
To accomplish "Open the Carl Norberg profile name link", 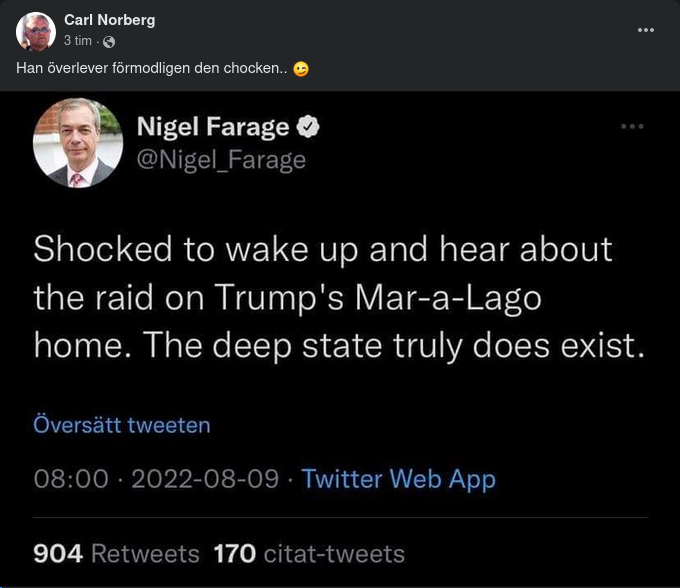I will pos(109,20).
